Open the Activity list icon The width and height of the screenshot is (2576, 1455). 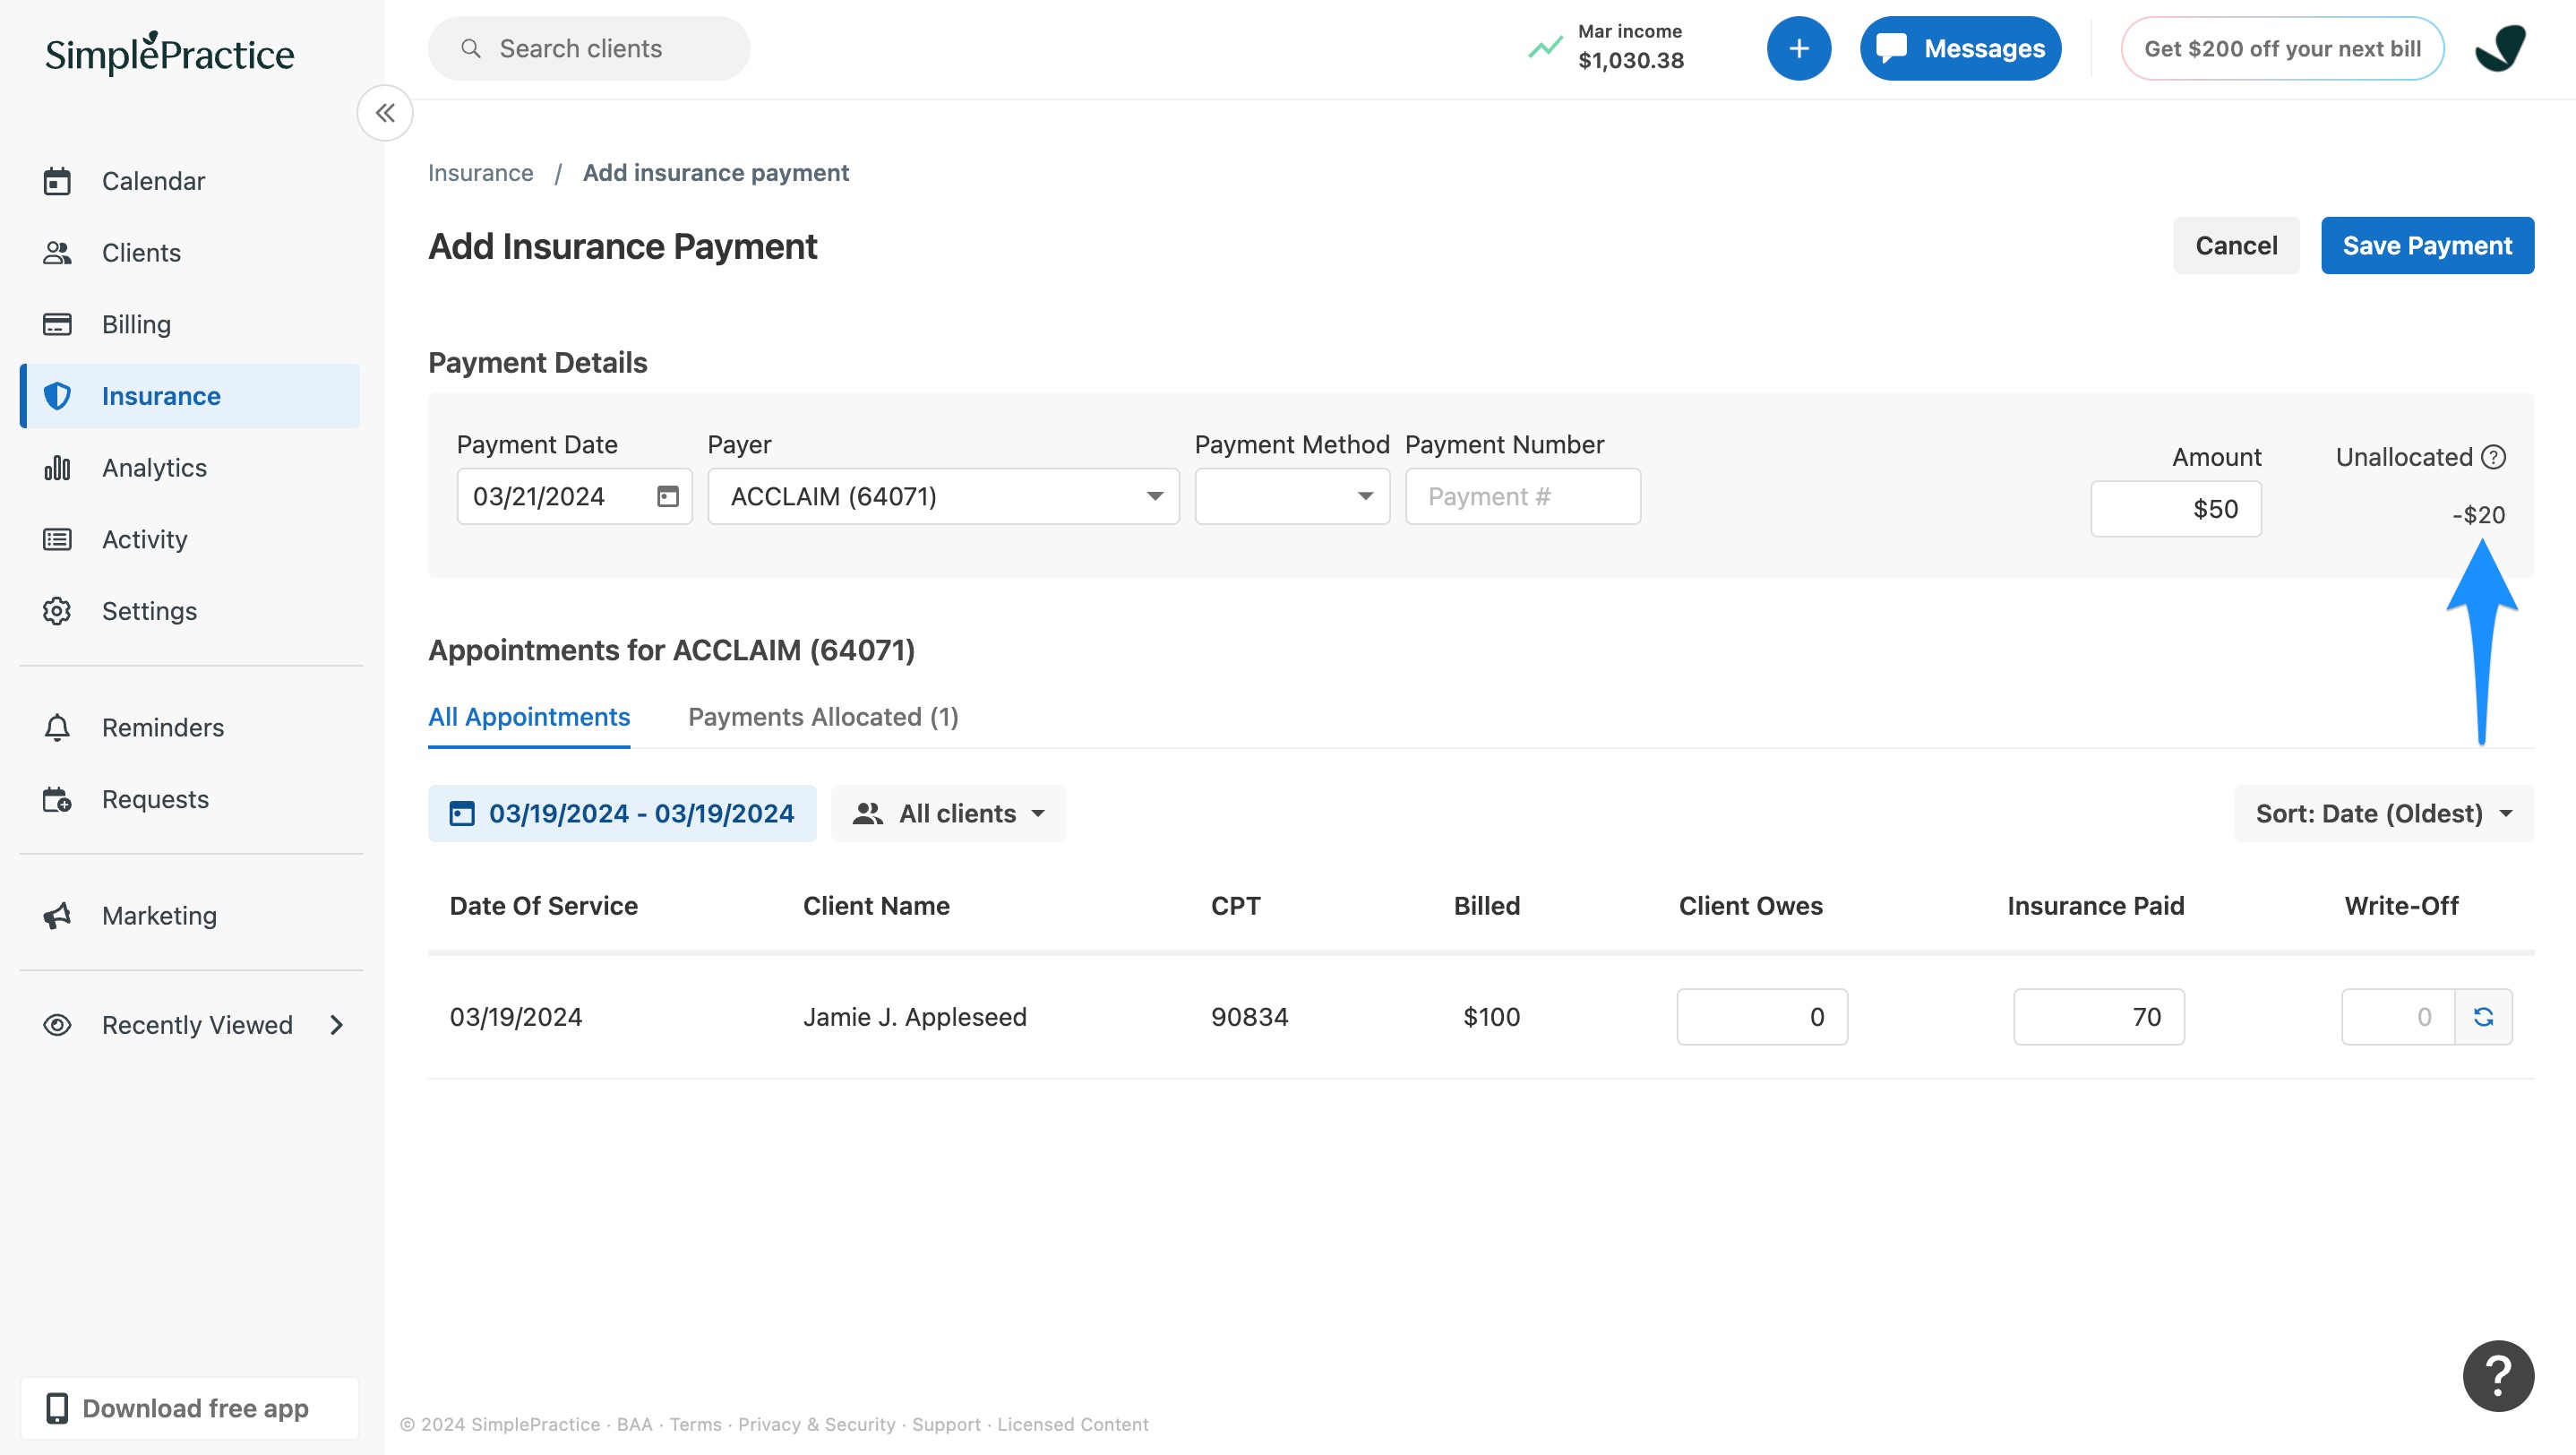57,540
